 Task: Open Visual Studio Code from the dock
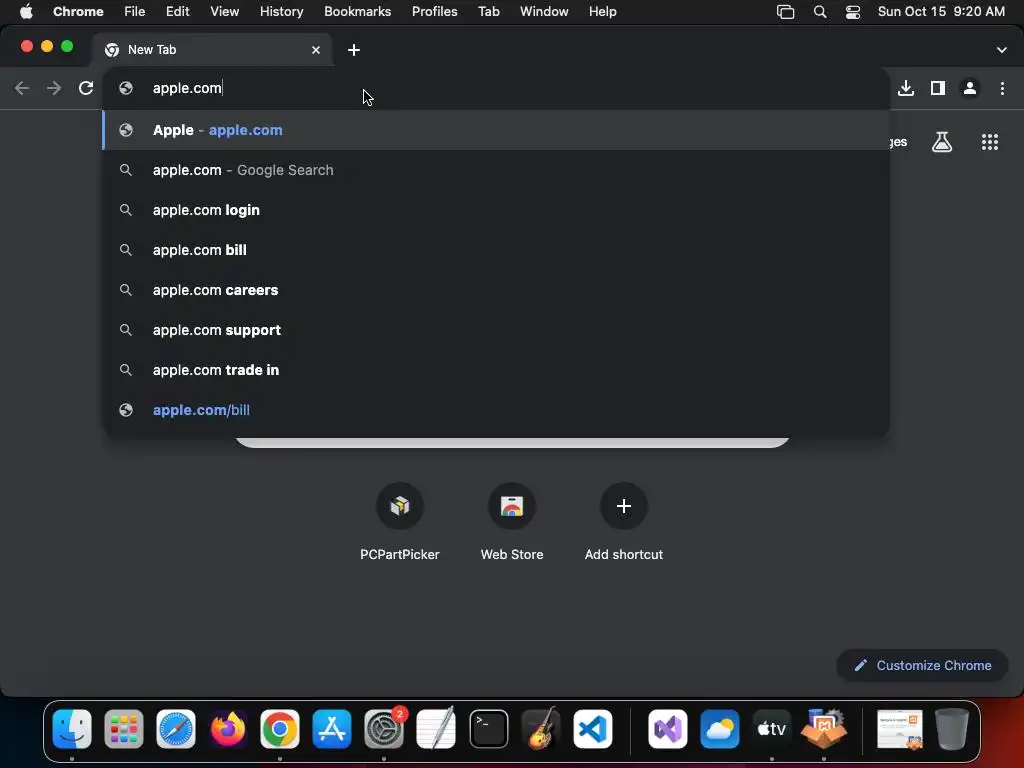(593, 729)
